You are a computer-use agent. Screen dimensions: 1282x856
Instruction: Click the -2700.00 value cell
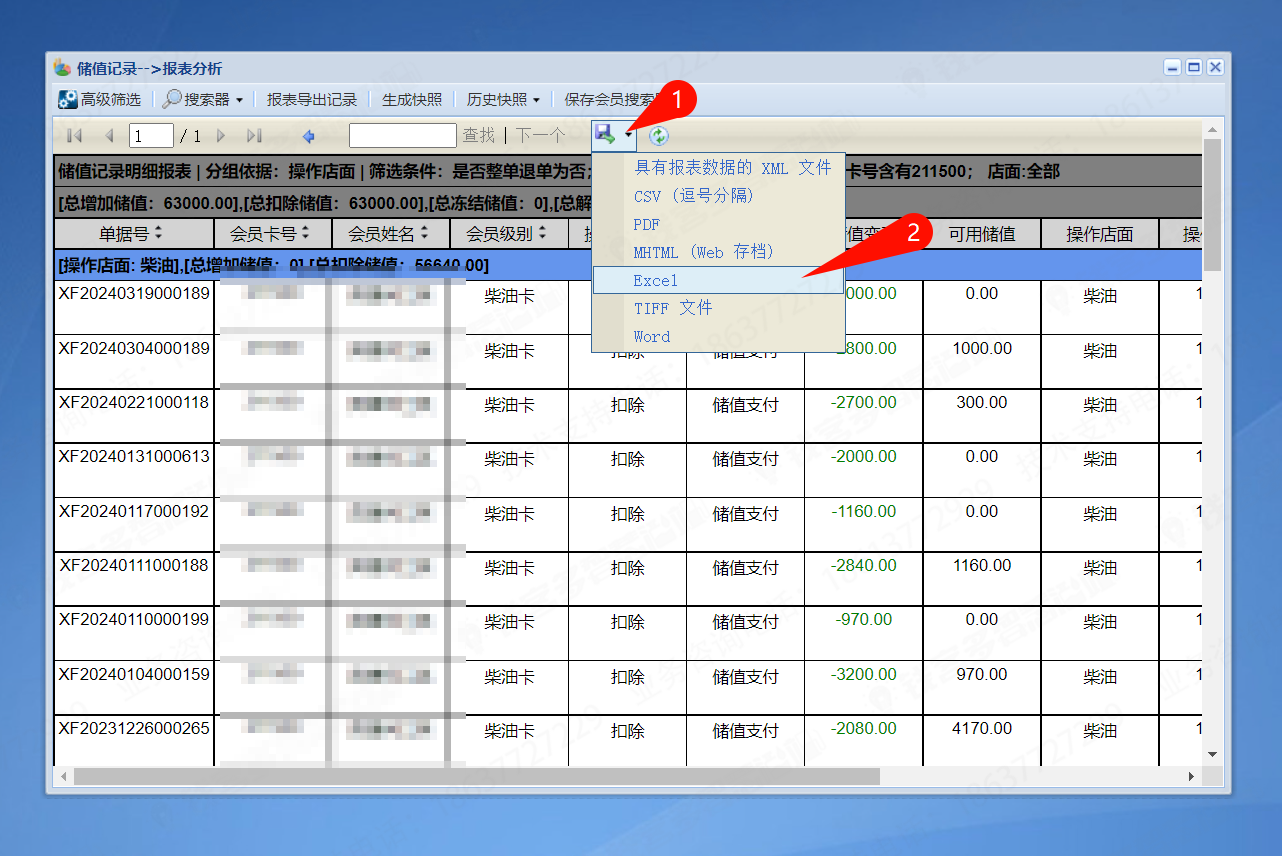coord(864,403)
